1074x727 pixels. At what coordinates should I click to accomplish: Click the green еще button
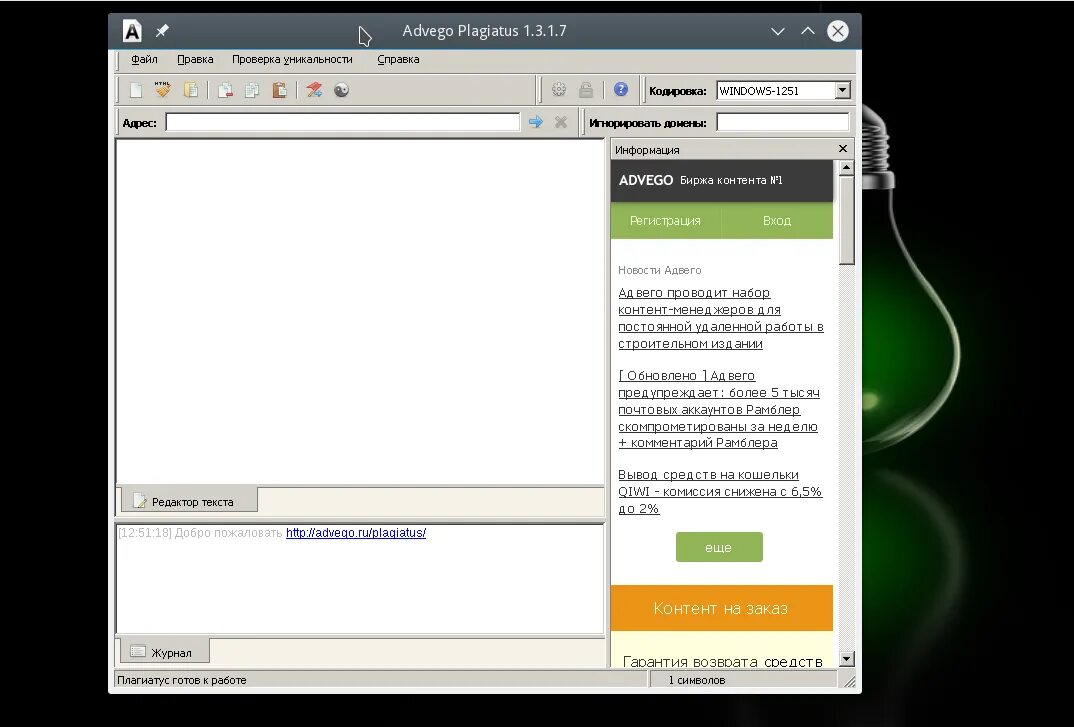click(719, 547)
